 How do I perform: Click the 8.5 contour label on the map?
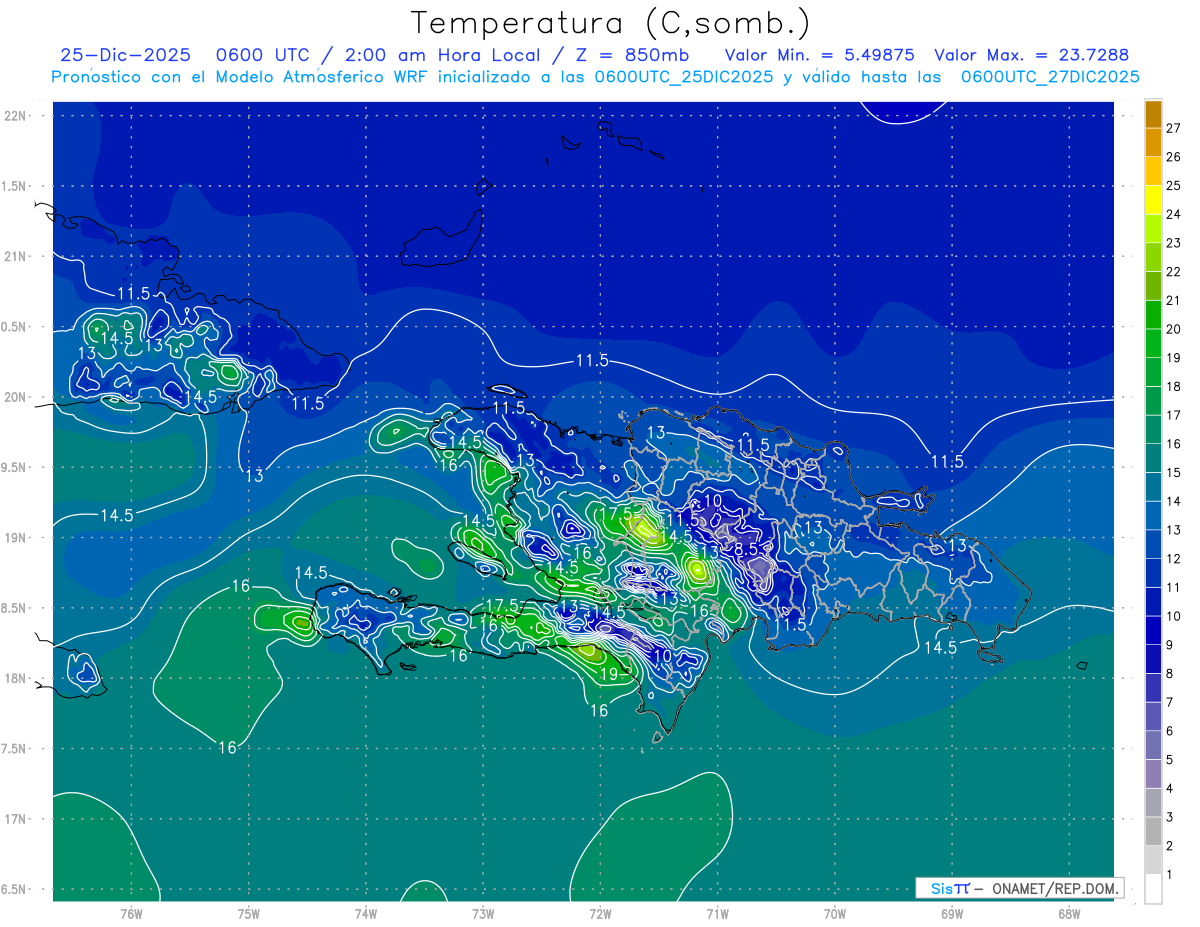pos(746,549)
